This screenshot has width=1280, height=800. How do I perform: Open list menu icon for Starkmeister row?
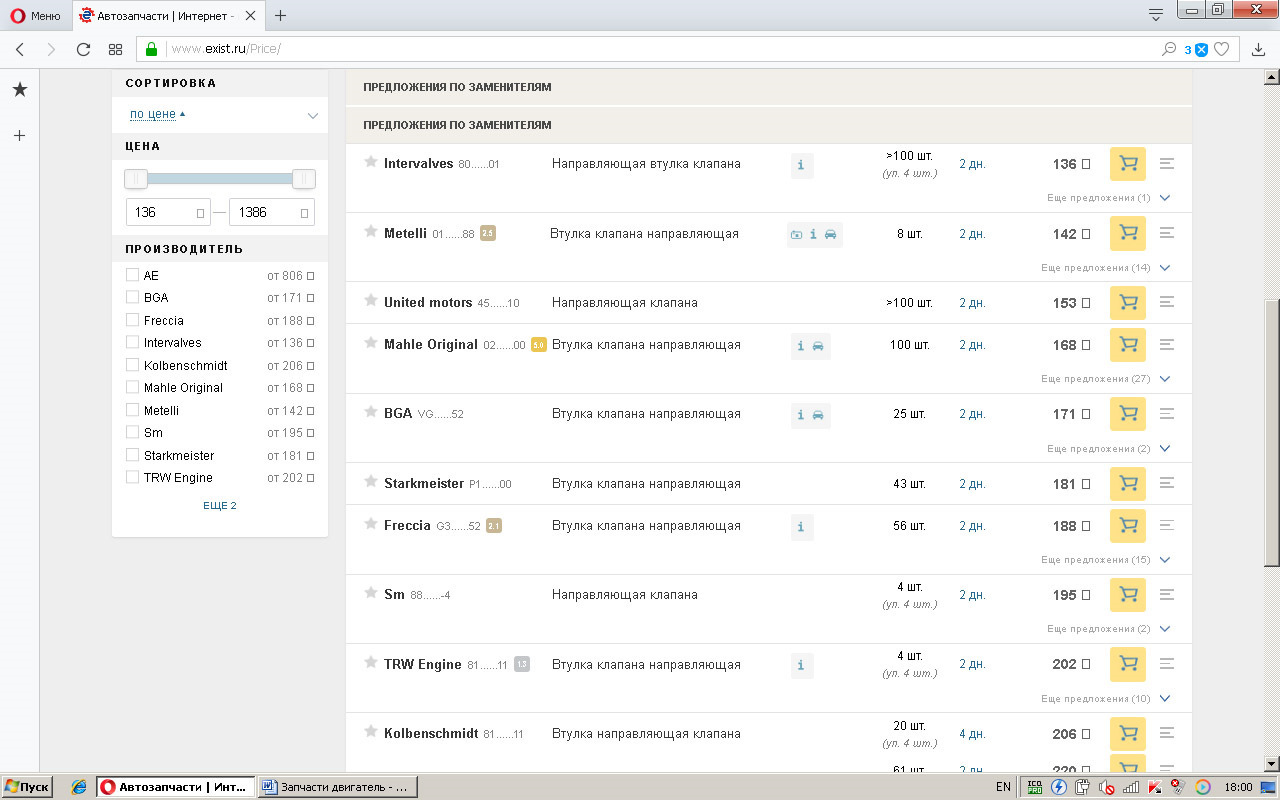point(1166,483)
